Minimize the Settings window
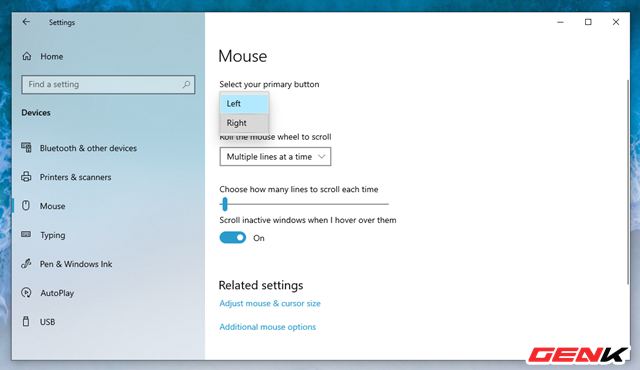Image resolution: width=640 pixels, height=370 pixels. (560, 22)
